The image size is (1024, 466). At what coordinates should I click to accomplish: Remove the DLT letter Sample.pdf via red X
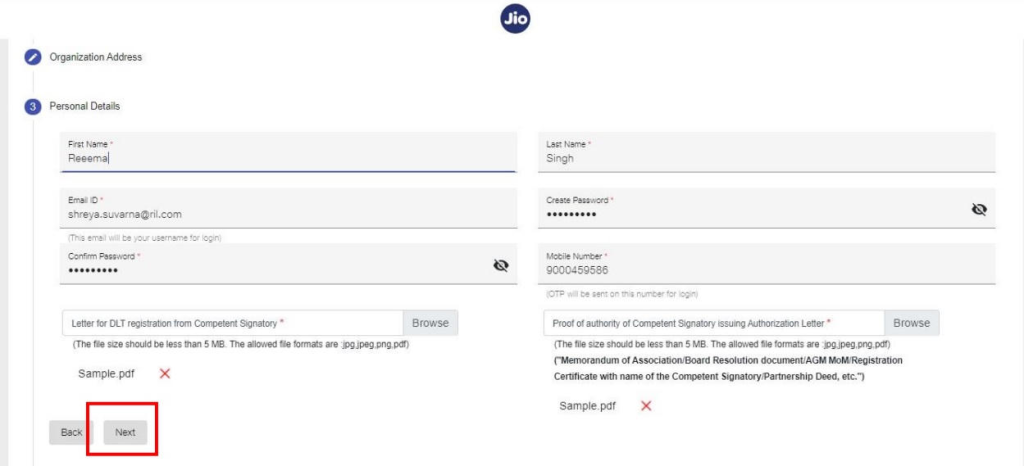165,373
